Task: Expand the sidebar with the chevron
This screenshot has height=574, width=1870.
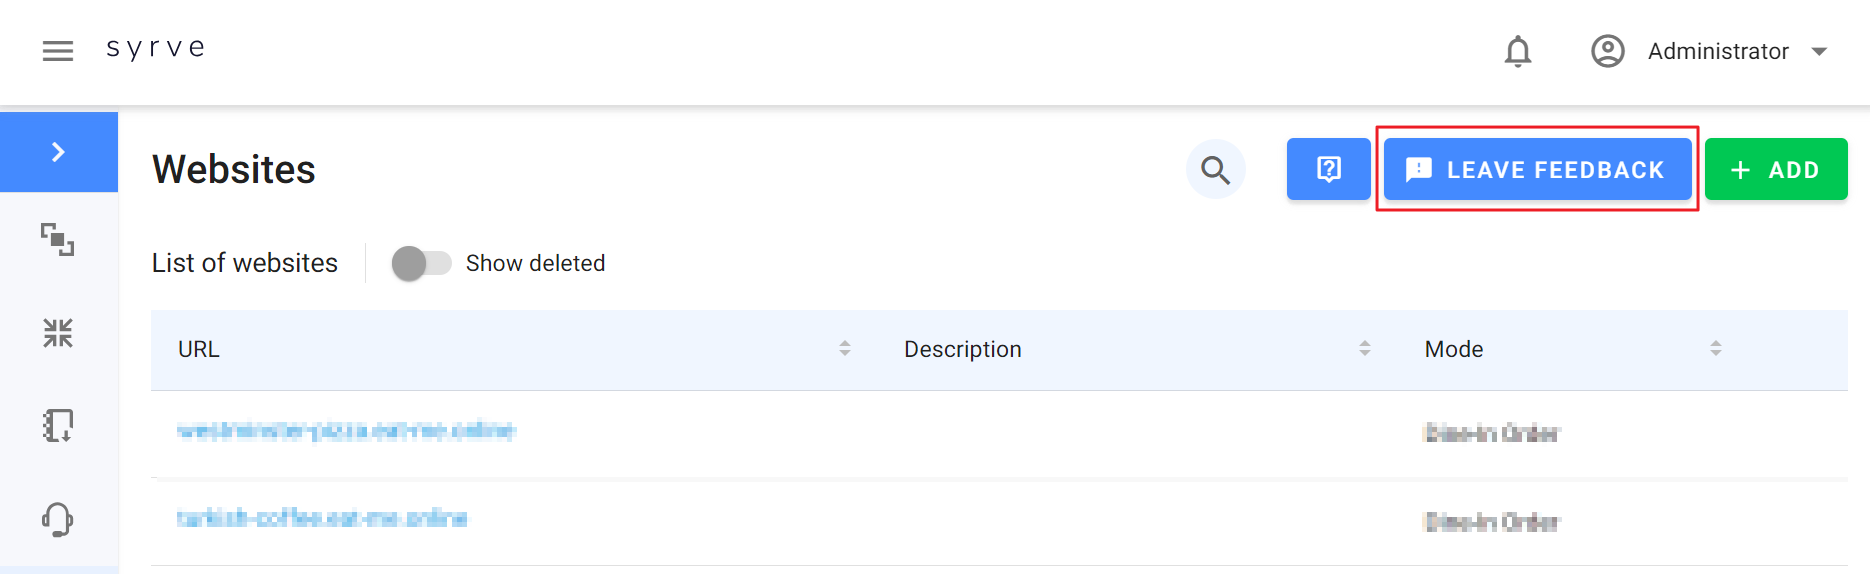Action: tap(58, 152)
